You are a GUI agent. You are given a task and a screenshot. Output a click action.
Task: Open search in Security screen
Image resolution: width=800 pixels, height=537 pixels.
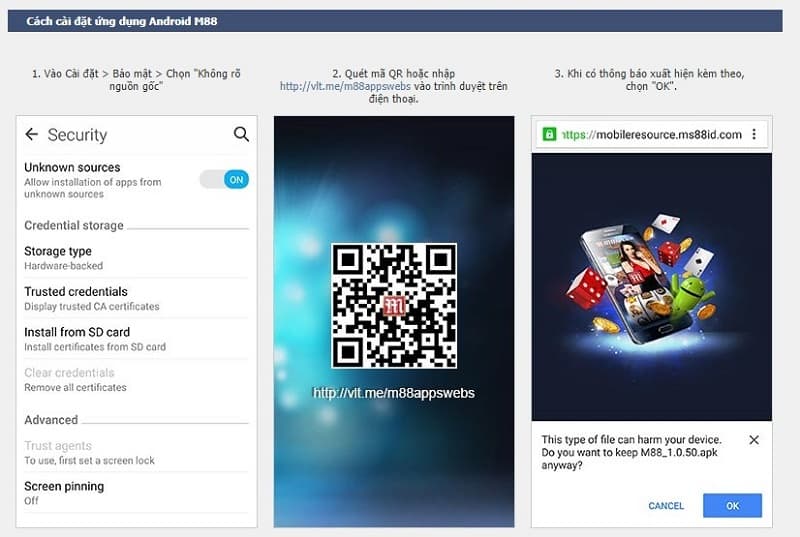pos(241,134)
